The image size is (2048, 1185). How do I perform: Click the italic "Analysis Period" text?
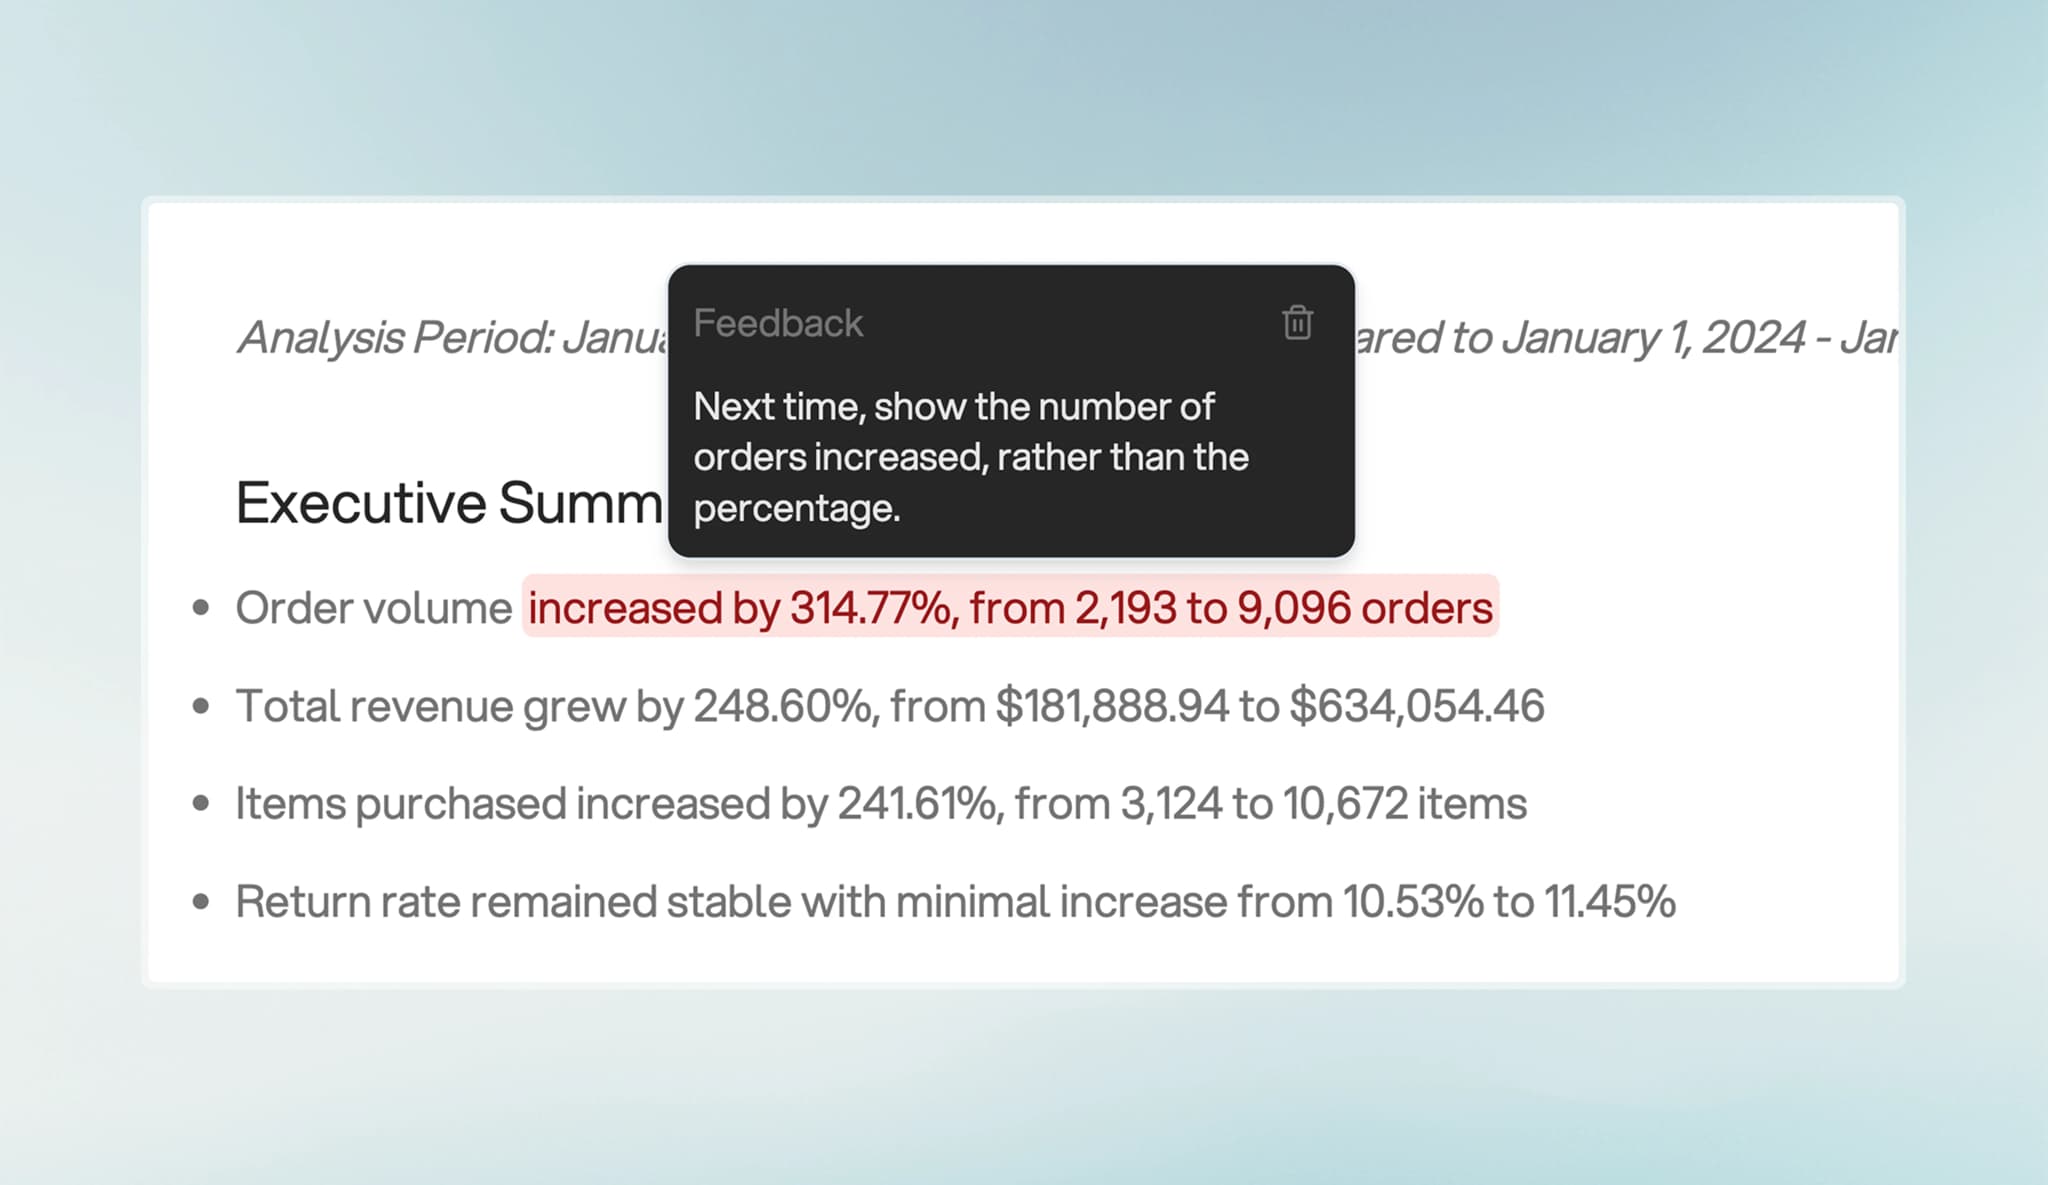[x=452, y=337]
